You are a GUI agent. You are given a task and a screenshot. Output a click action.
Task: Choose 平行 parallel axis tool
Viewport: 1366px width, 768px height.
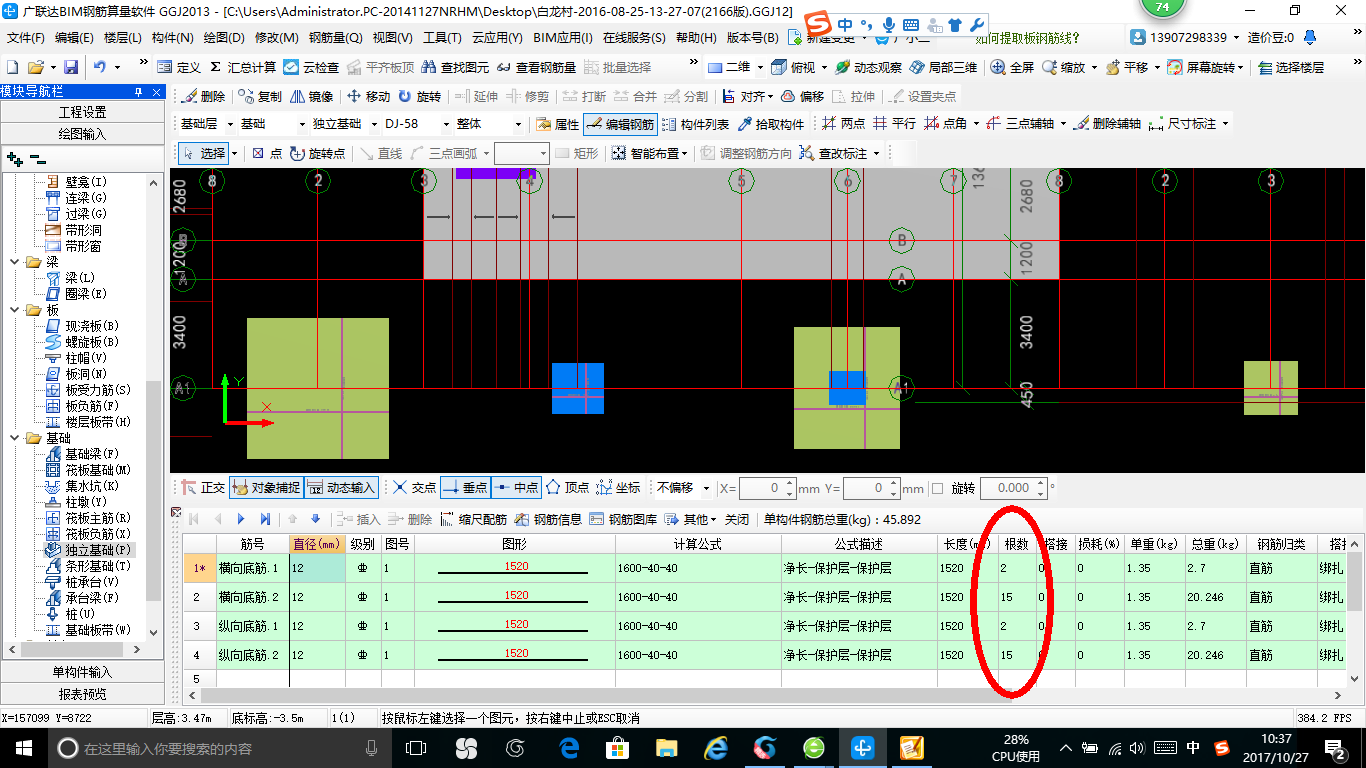(894, 124)
